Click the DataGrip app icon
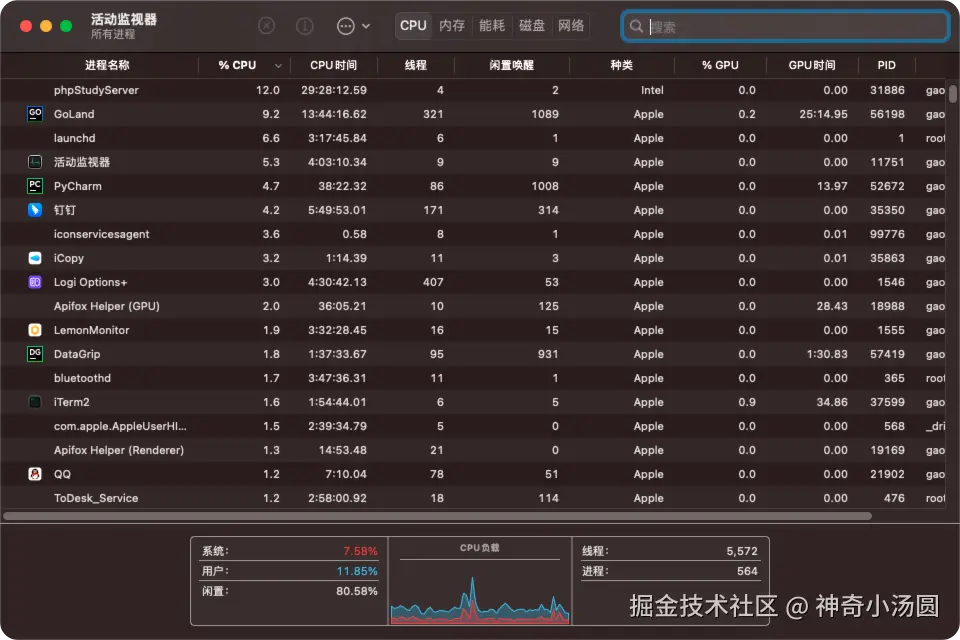The height and width of the screenshot is (640, 960). click(x=35, y=354)
